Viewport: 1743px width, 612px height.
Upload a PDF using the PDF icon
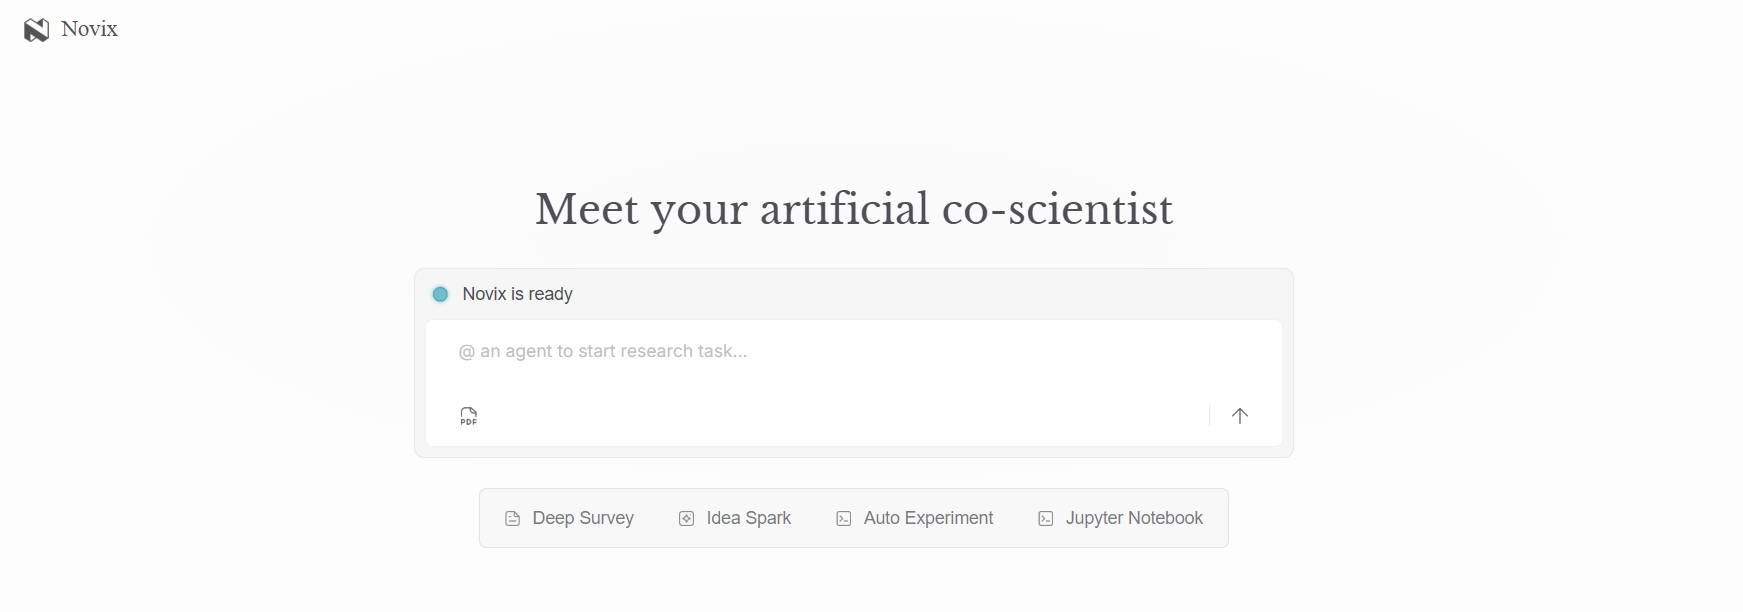tap(468, 416)
